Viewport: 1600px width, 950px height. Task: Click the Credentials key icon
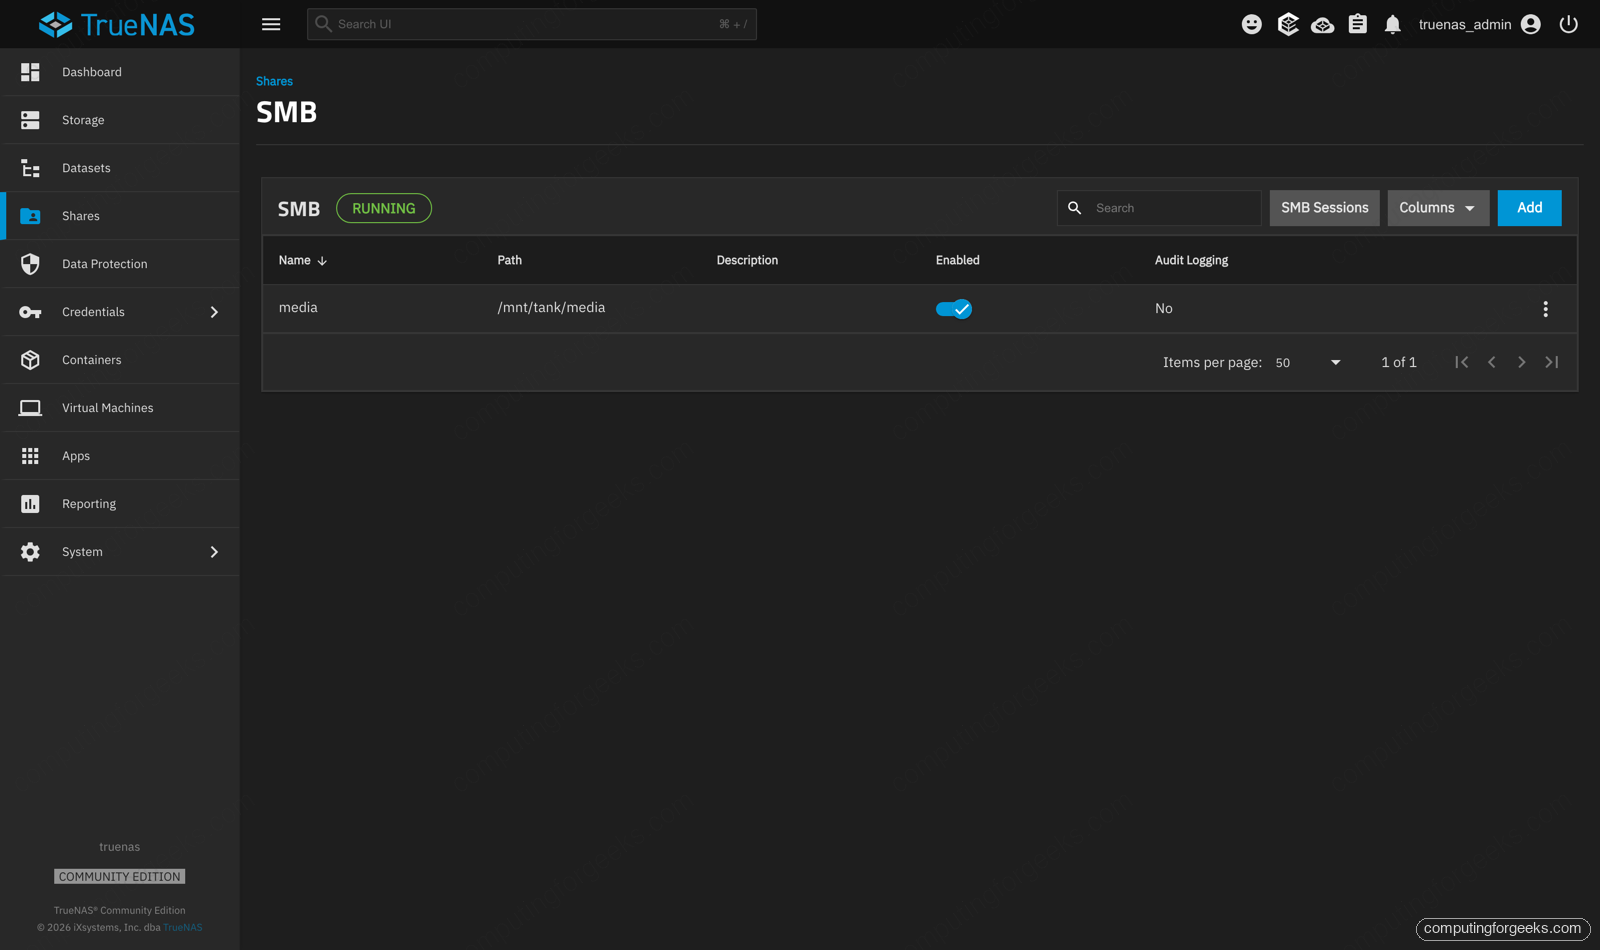click(x=30, y=312)
